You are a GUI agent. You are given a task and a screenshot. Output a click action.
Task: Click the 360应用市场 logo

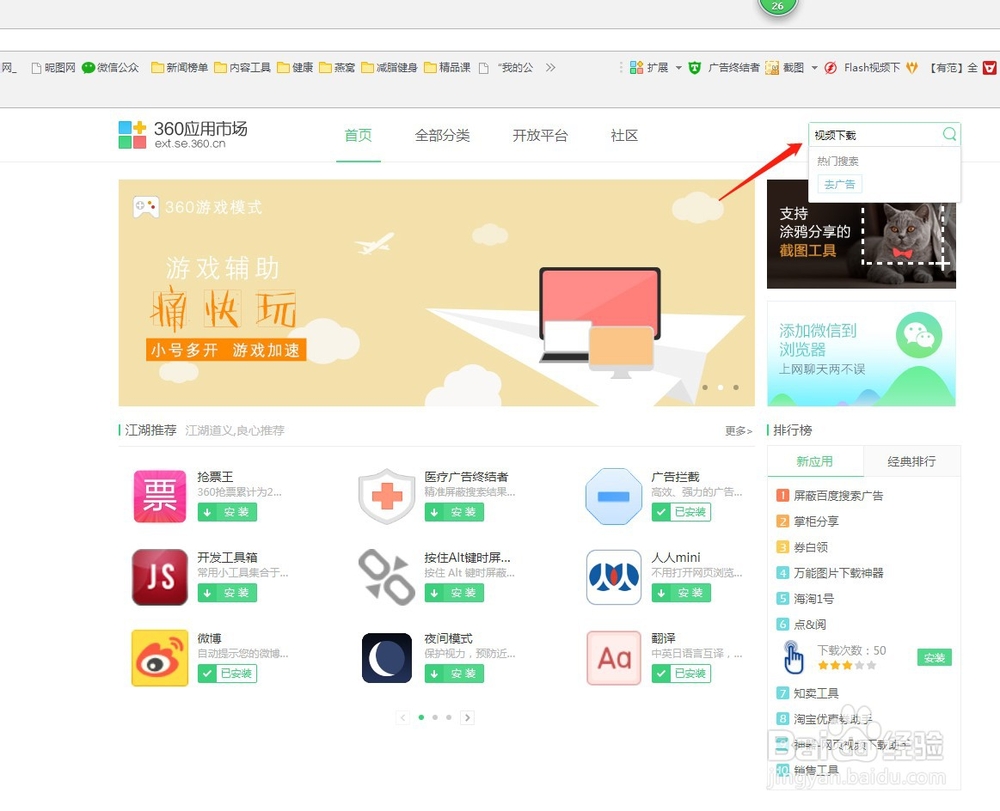point(183,135)
